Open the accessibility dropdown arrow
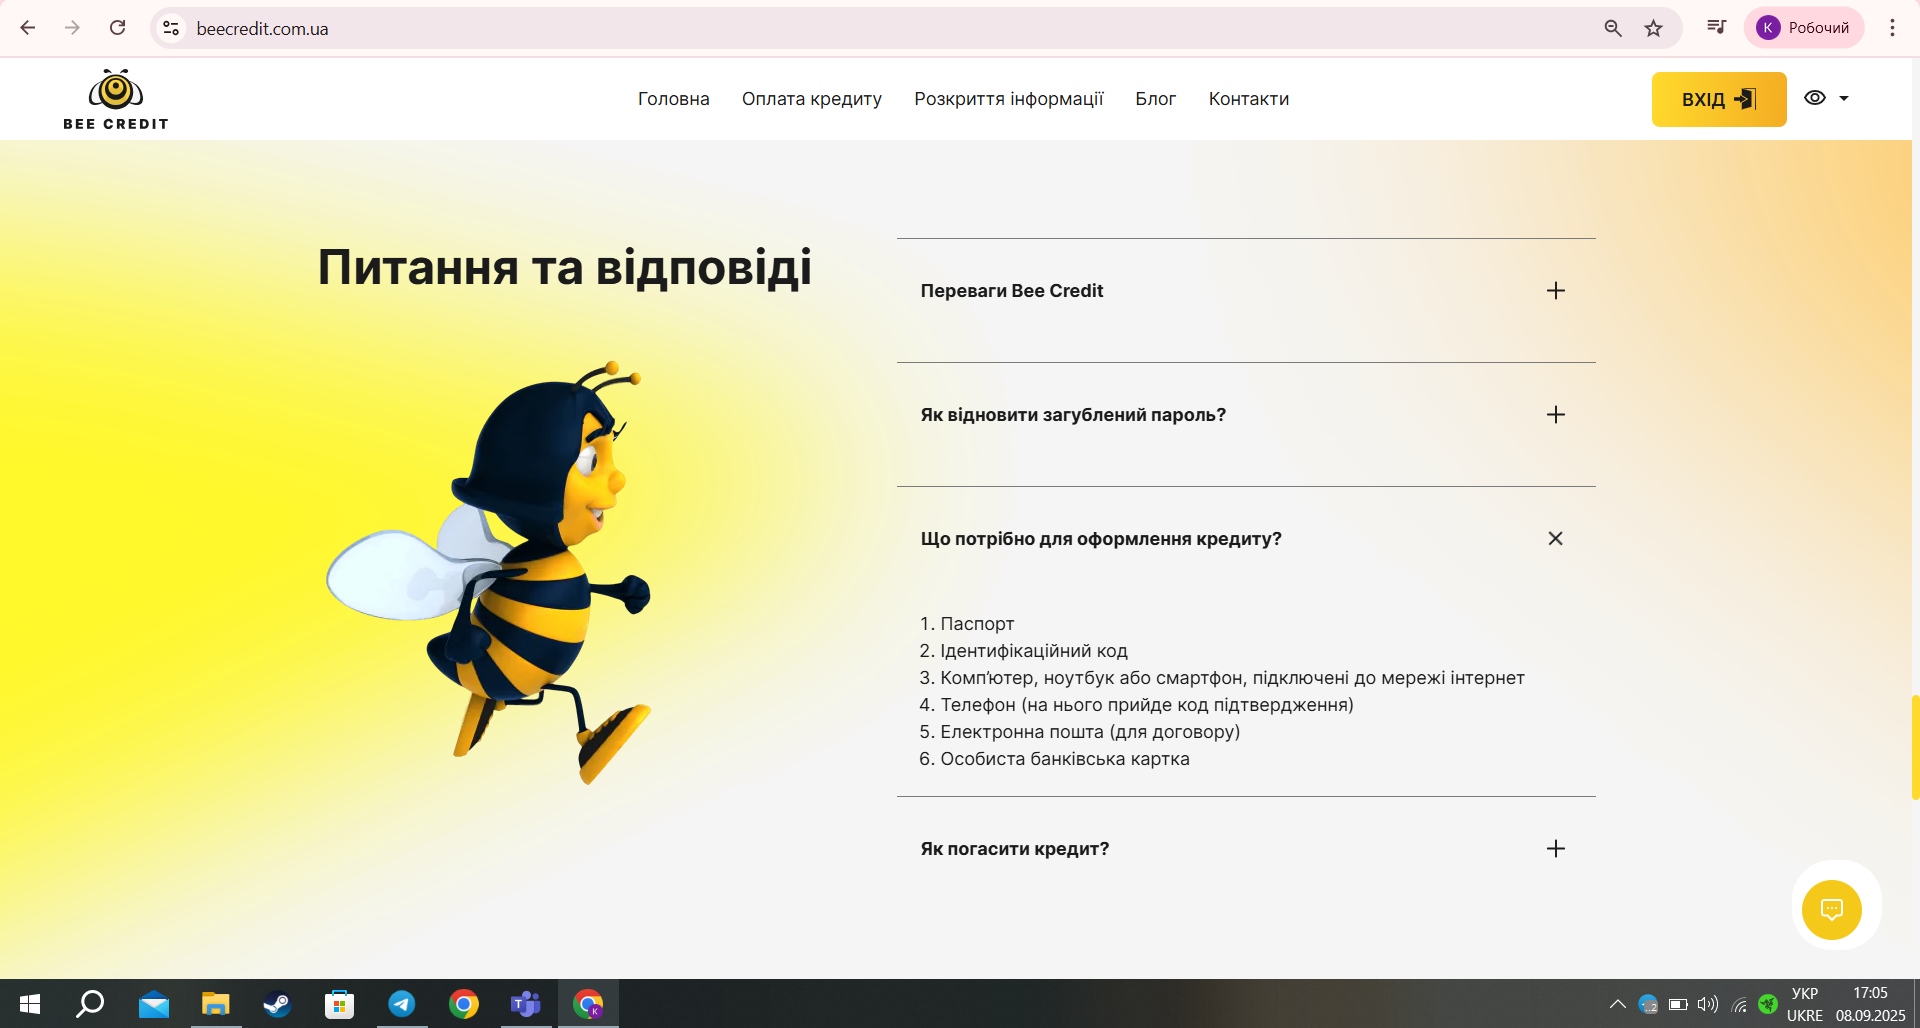Viewport: 1920px width, 1028px height. [x=1844, y=98]
